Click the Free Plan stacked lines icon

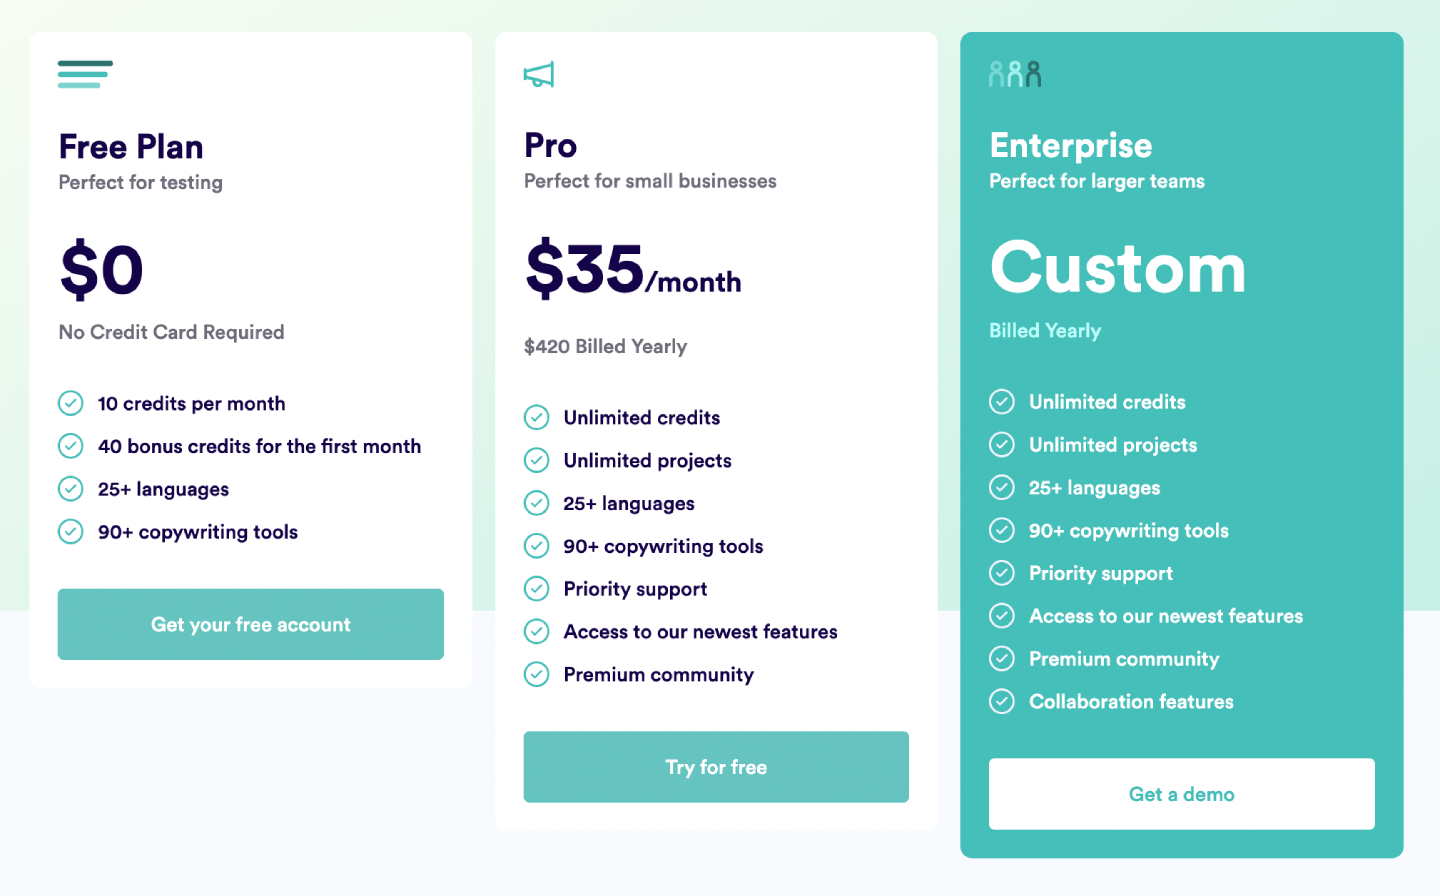pyautogui.click(x=85, y=74)
